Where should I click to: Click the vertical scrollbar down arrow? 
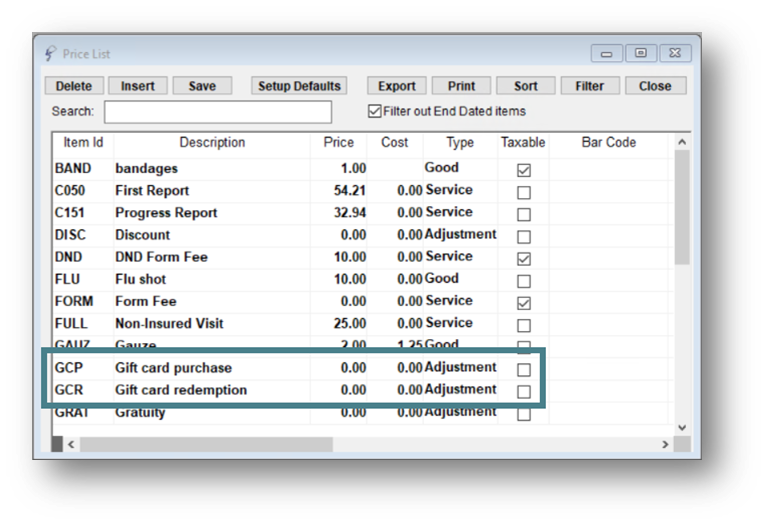682,428
